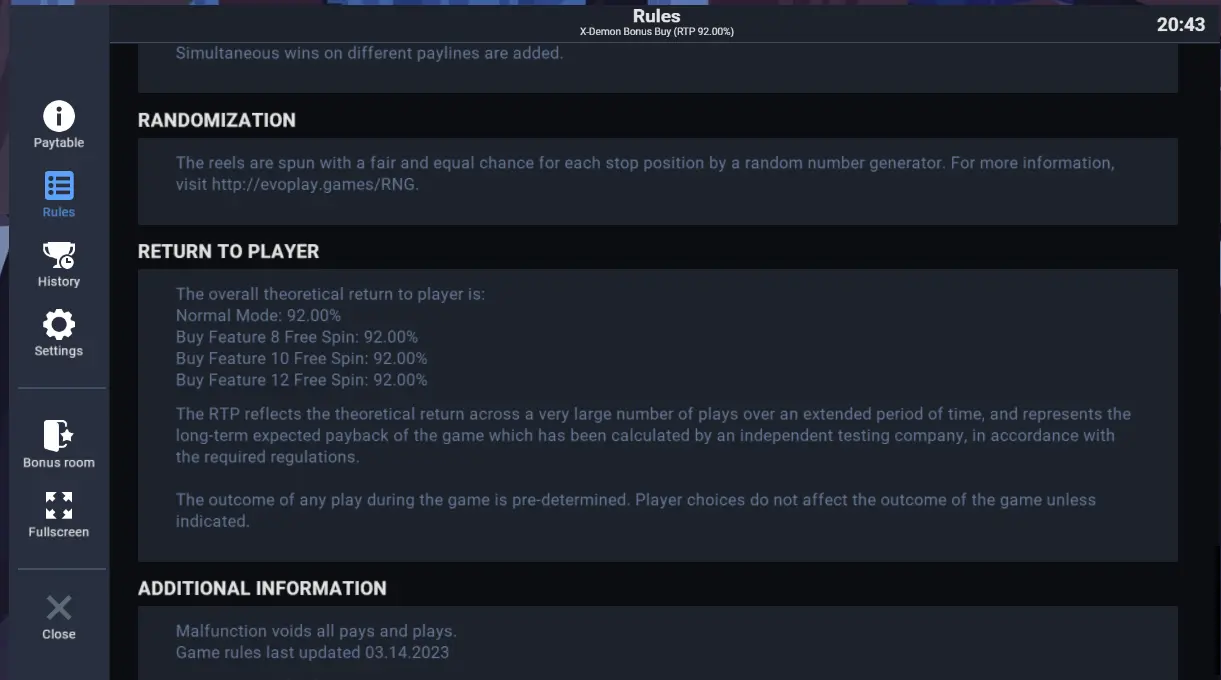Close the rules panel with X icon

coord(59,607)
